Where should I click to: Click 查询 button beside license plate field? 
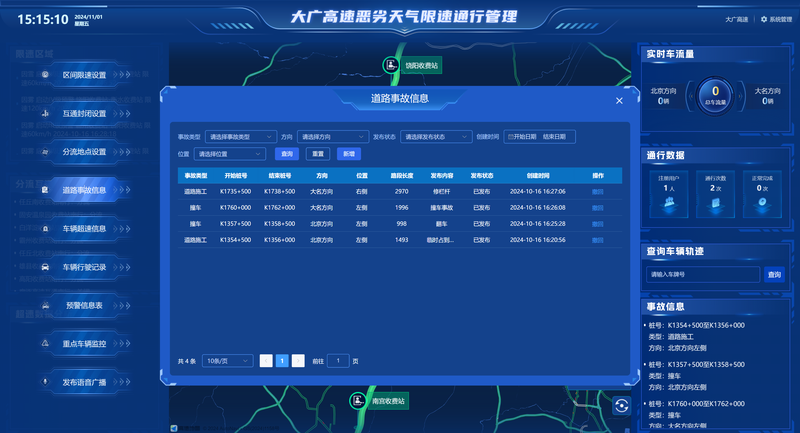pos(774,274)
